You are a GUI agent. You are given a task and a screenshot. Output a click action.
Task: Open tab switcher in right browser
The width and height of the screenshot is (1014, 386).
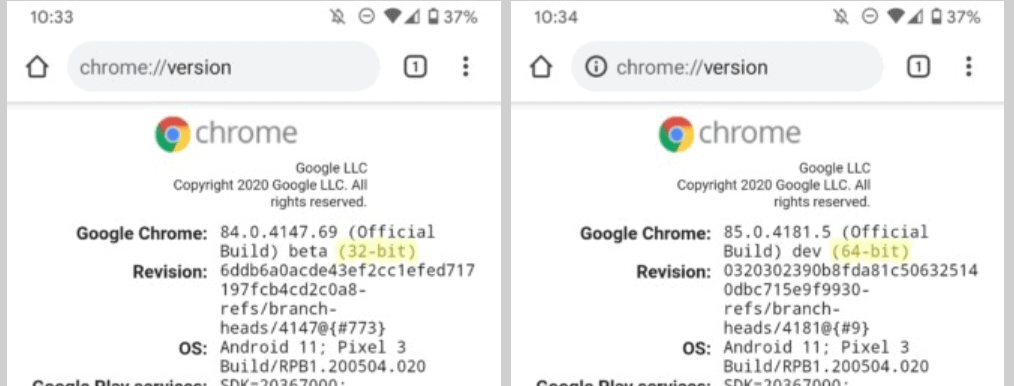[x=918, y=67]
